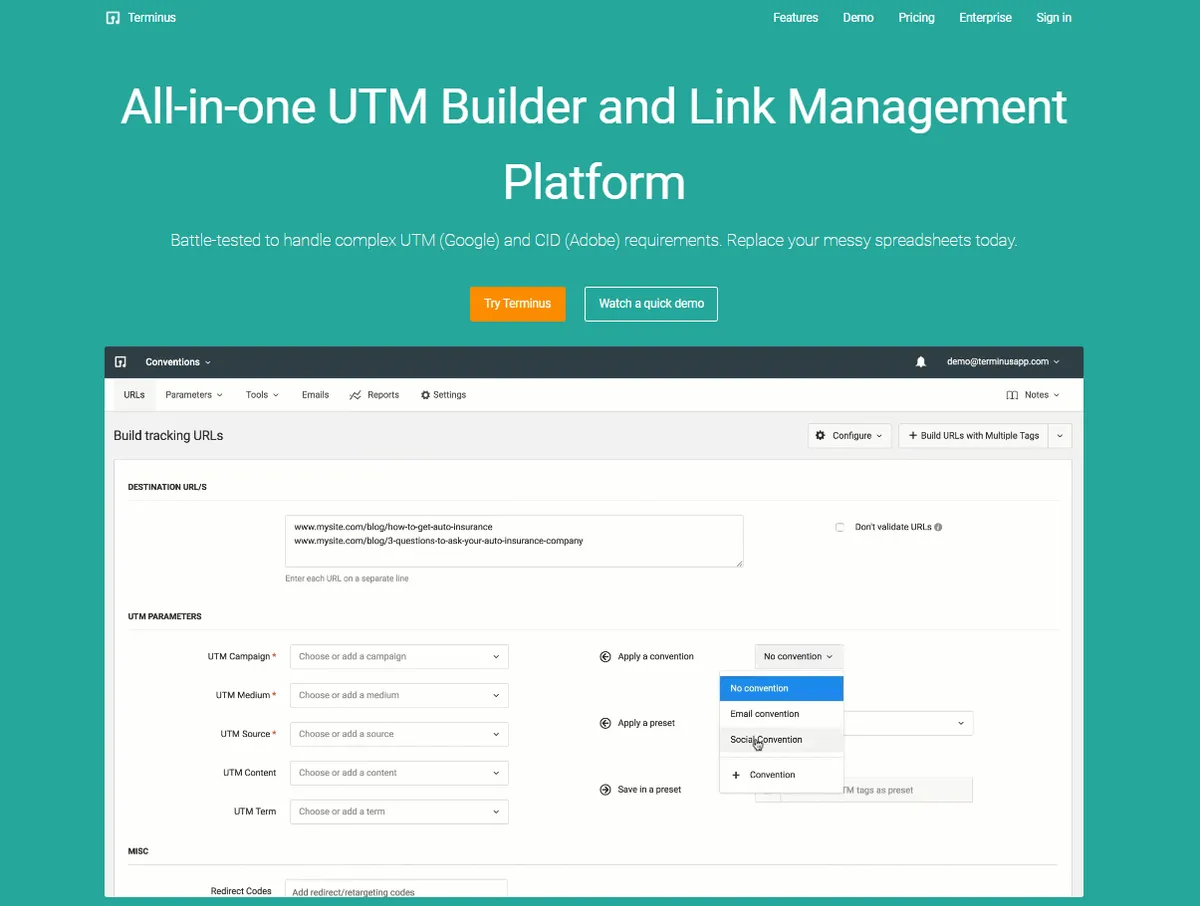Select Social Convention from the open dropdown
The height and width of the screenshot is (906, 1200).
click(766, 739)
